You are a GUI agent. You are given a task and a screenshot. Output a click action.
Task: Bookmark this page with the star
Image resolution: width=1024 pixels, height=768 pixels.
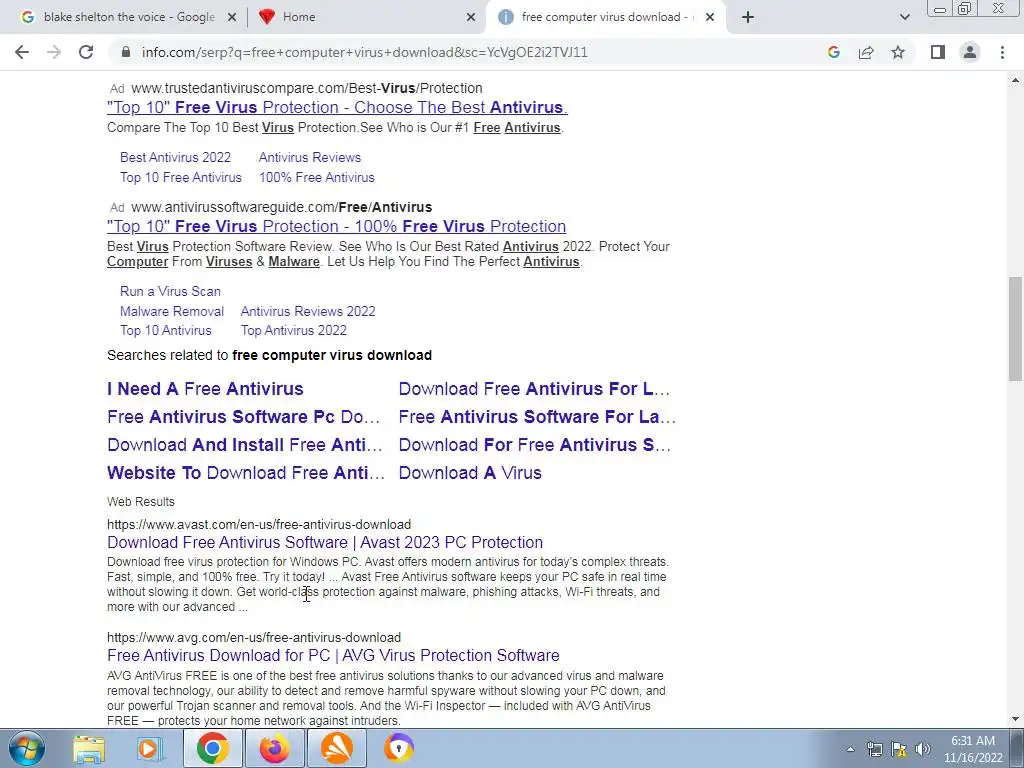coord(898,52)
